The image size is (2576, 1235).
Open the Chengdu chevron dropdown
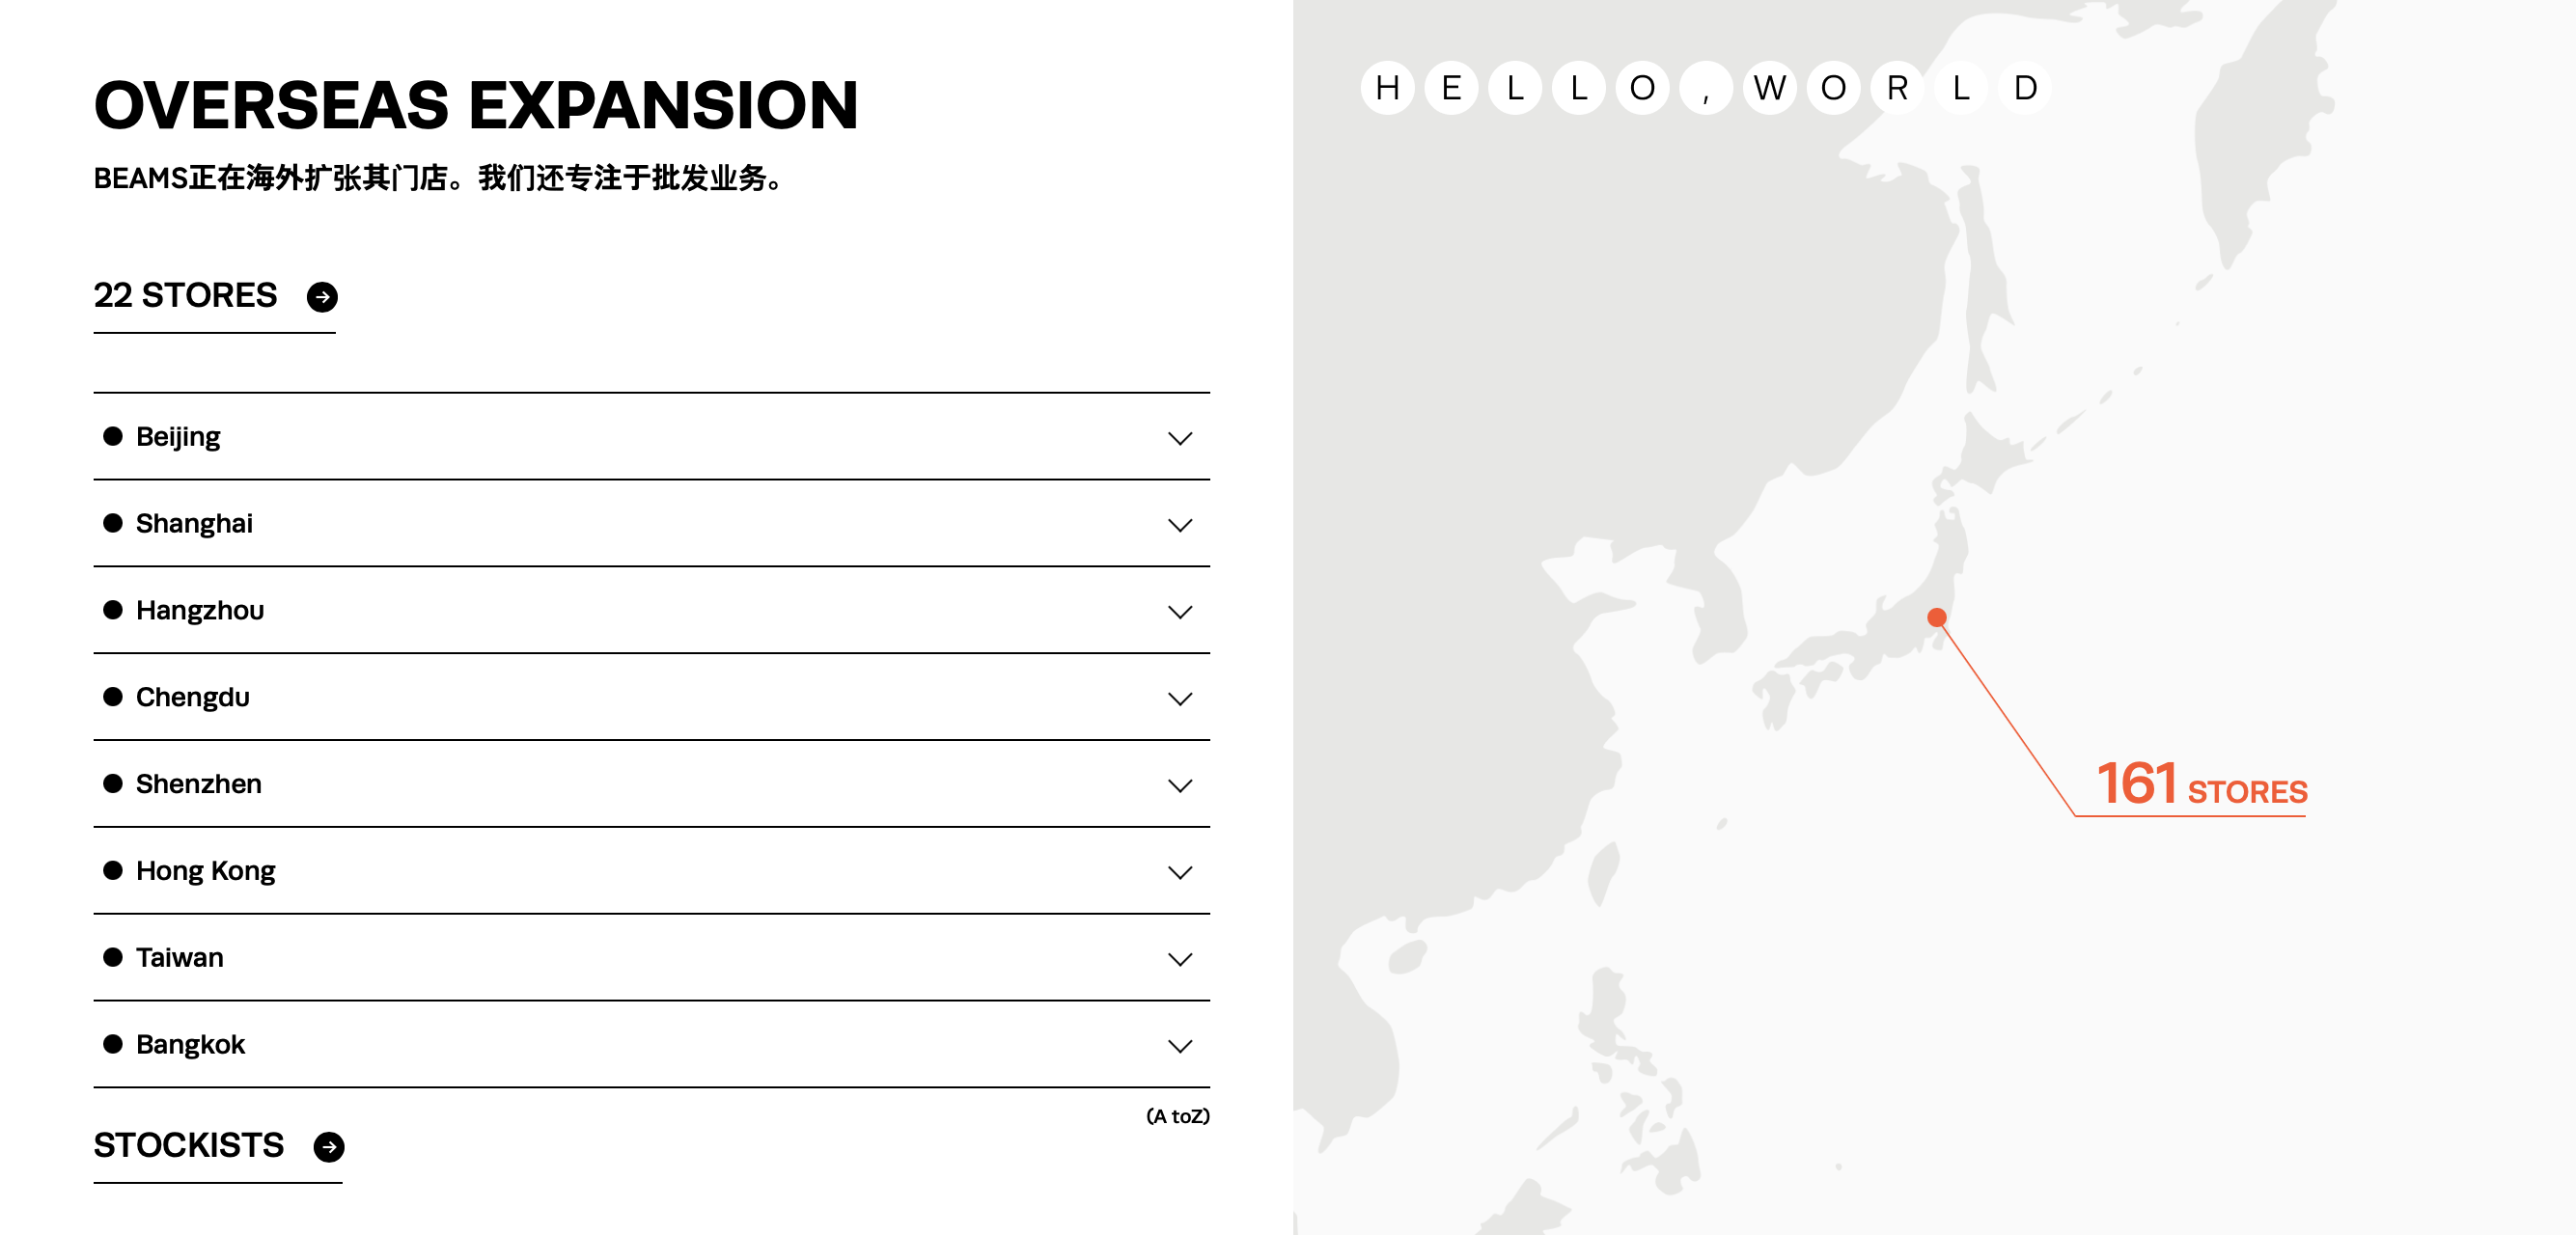tap(1180, 699)
